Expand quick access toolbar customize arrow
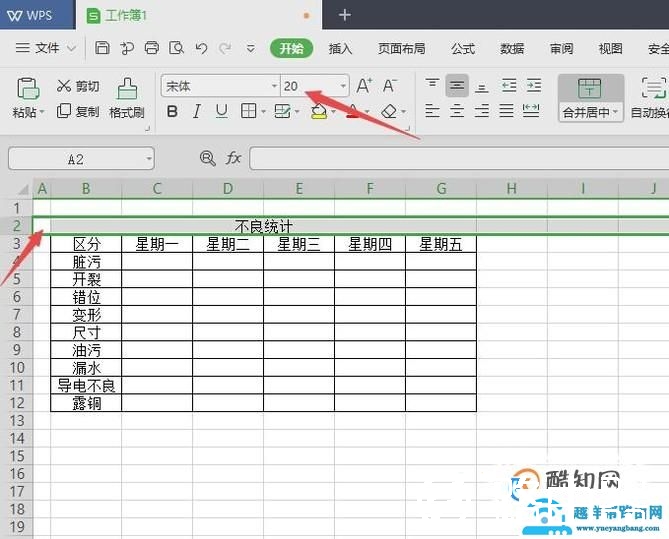The width and height of the screenshot is (669, 539). [x=251, y=48]
